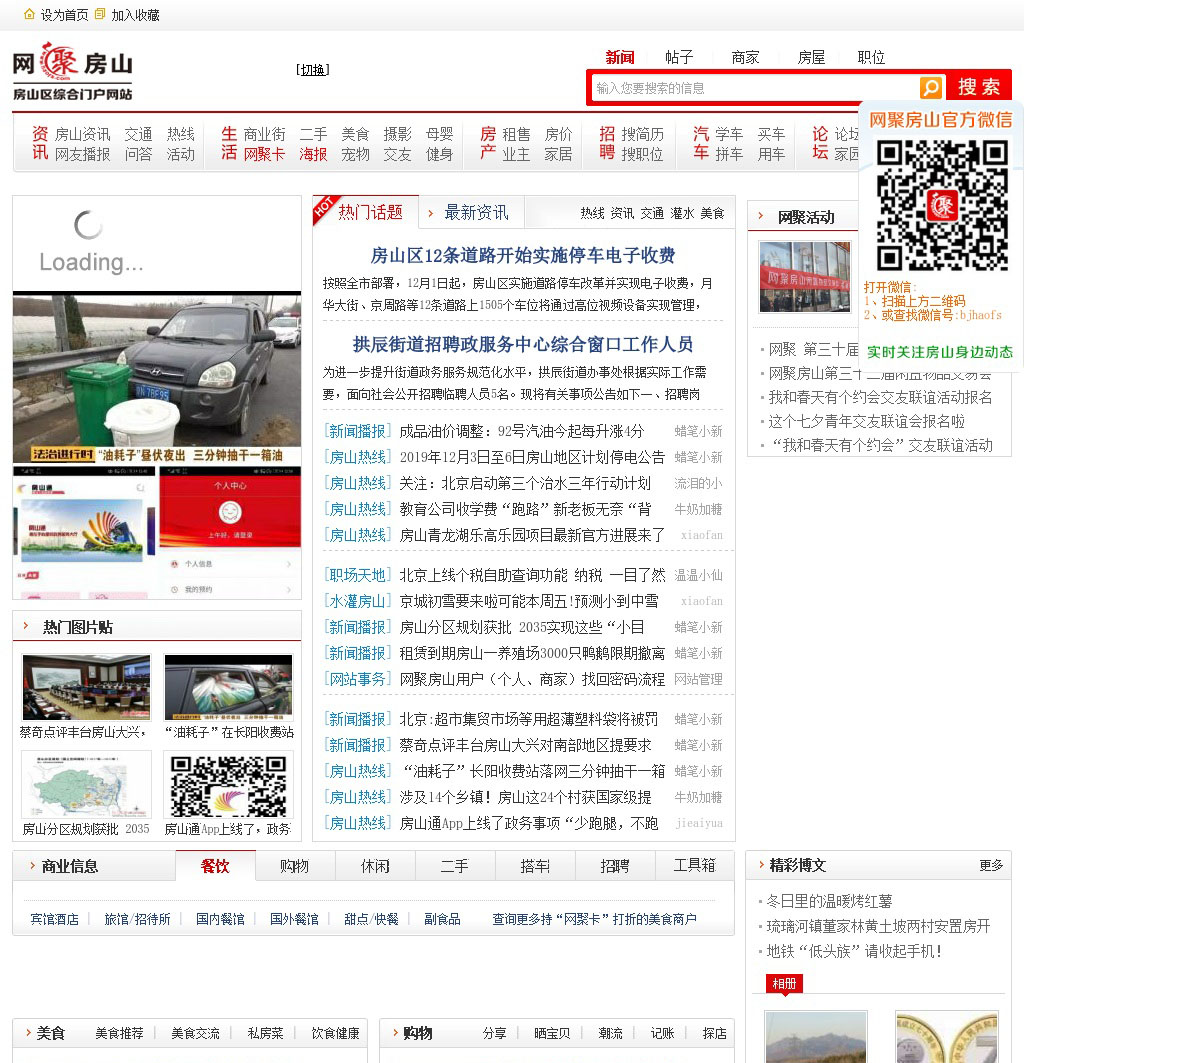Screen dimensions: 1200x1063
Task: Click the search information input box
Action: (x=755, y=88)
